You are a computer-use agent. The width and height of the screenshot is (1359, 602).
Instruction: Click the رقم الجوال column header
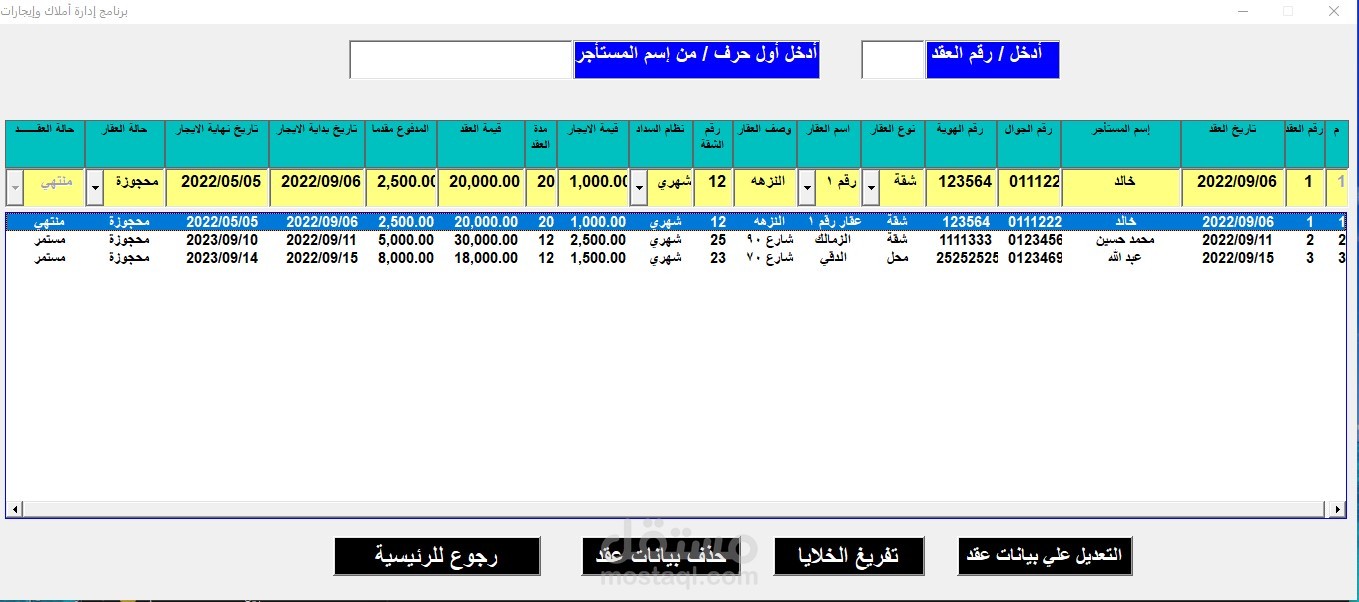coord(1029,144)
